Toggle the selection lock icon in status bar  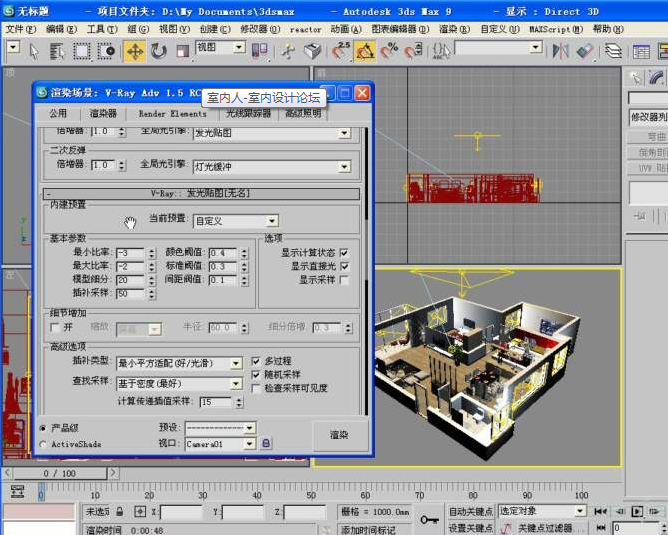(x=119, y=512)
